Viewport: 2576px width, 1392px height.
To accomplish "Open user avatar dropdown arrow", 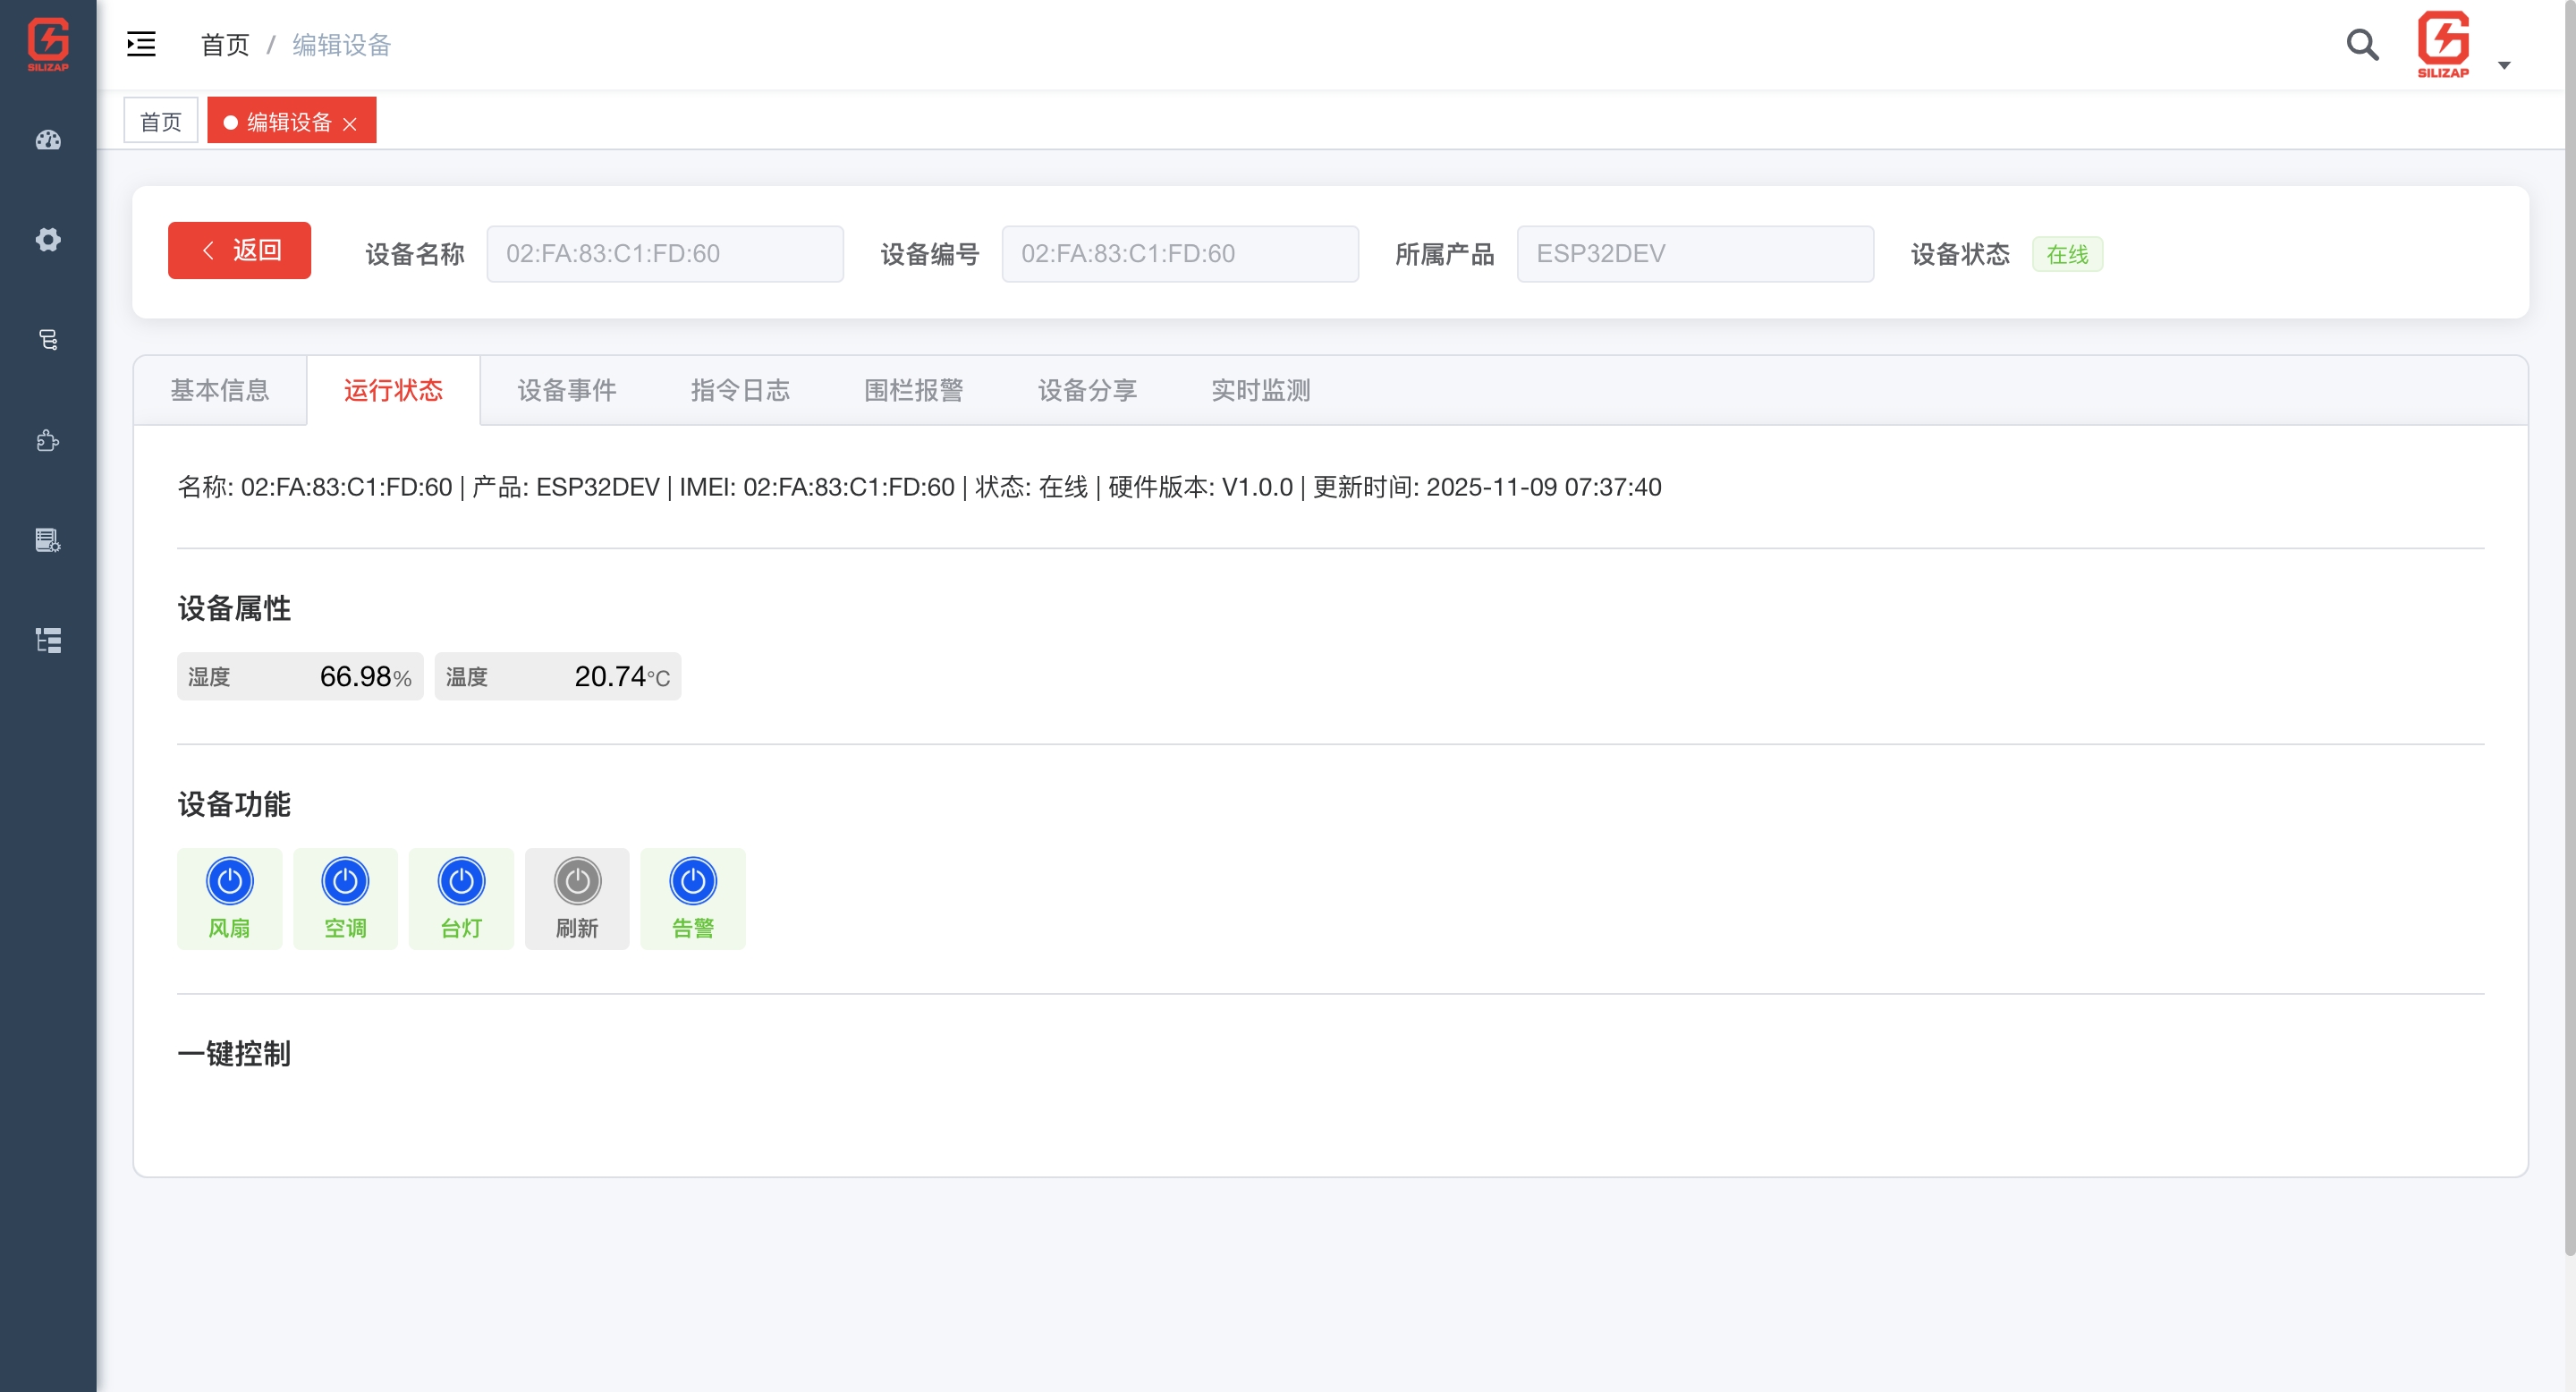I will [x=2504, y=66].
